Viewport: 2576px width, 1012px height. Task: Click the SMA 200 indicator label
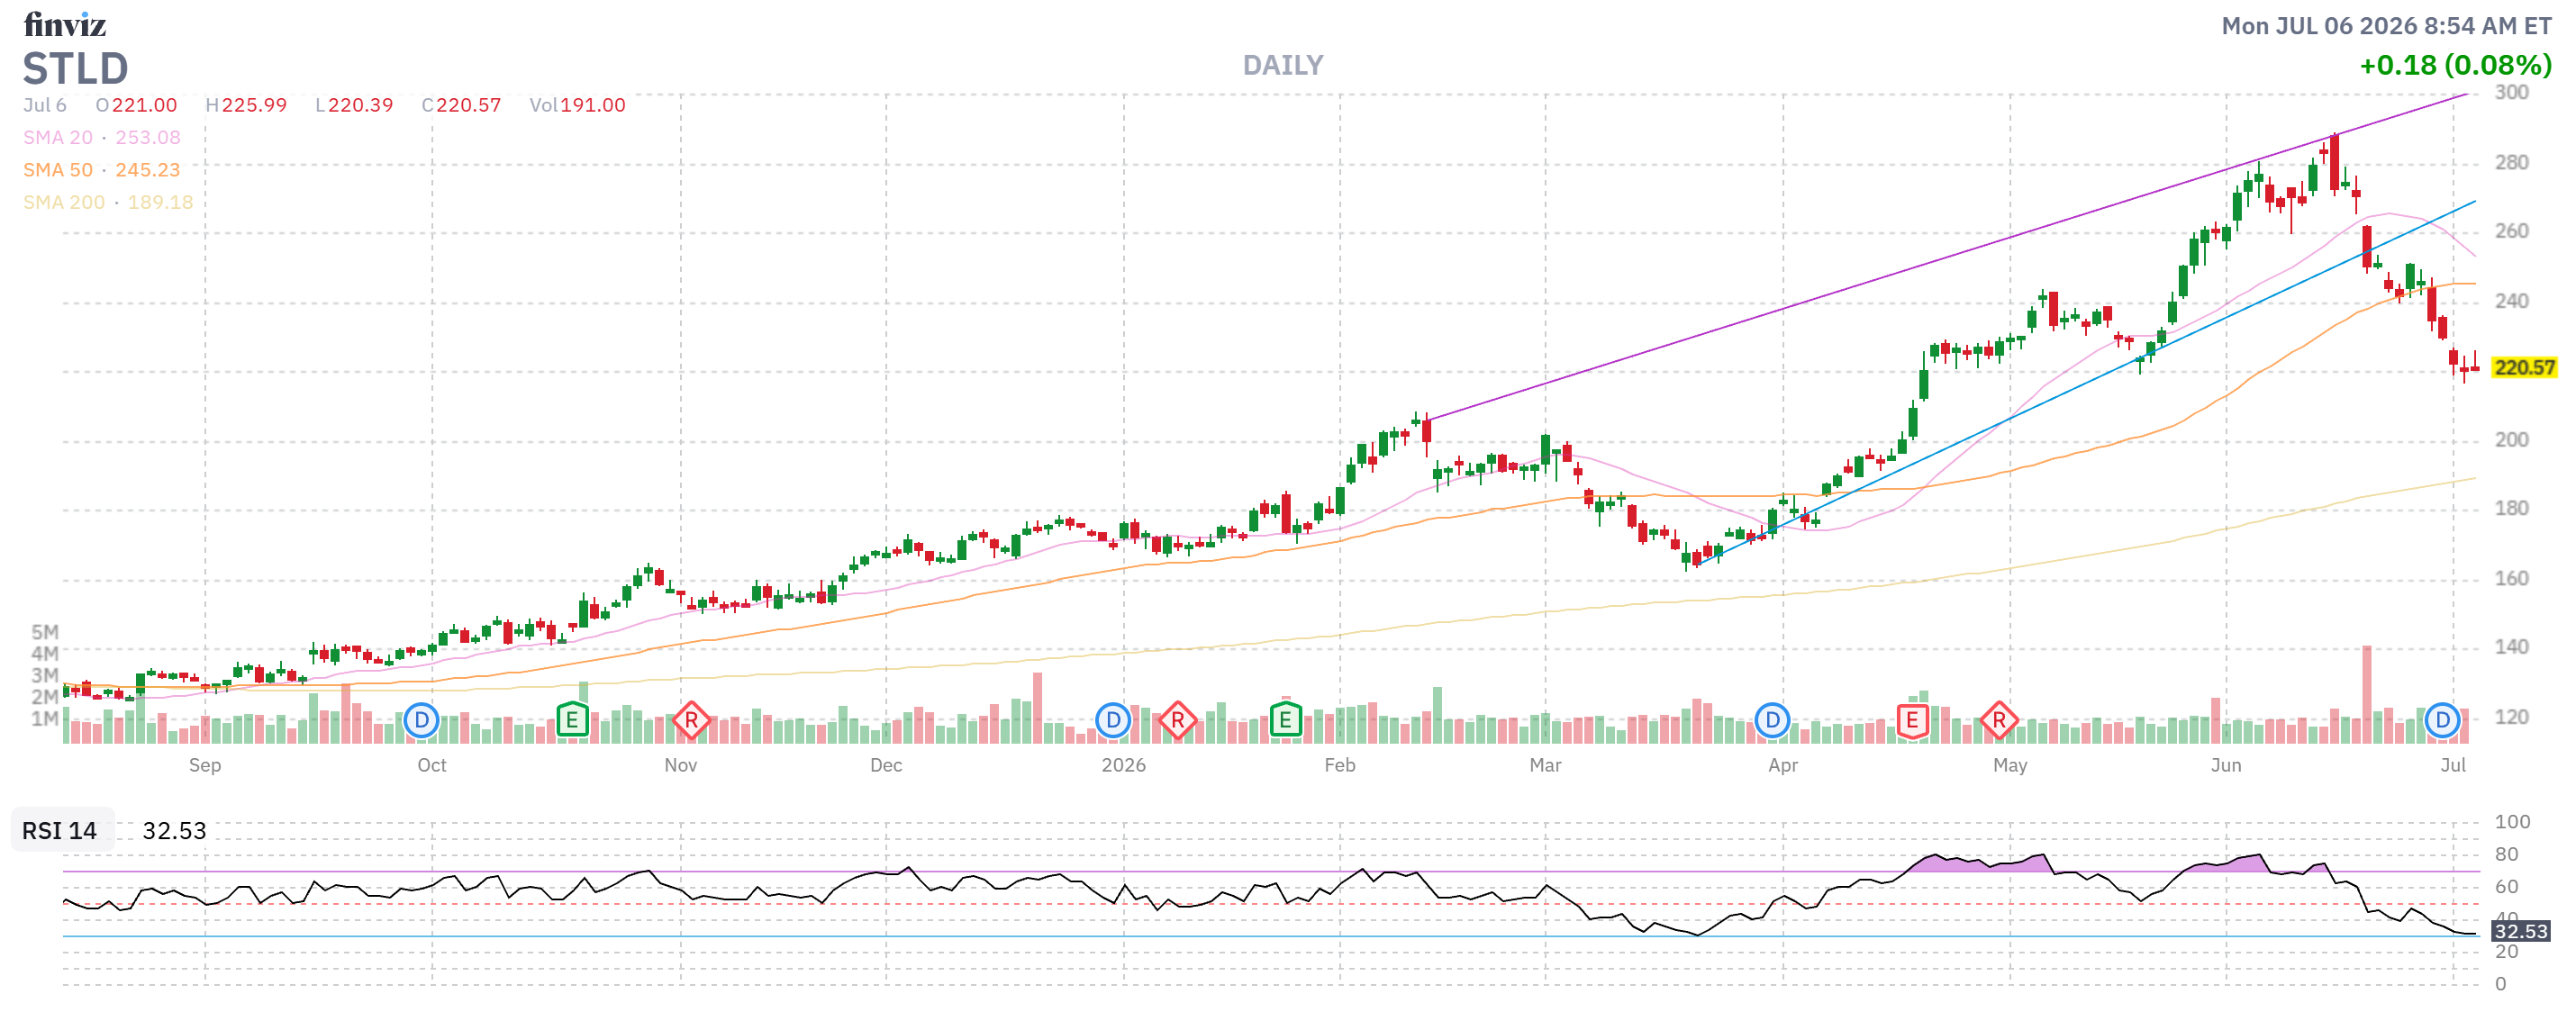point(64,202)
